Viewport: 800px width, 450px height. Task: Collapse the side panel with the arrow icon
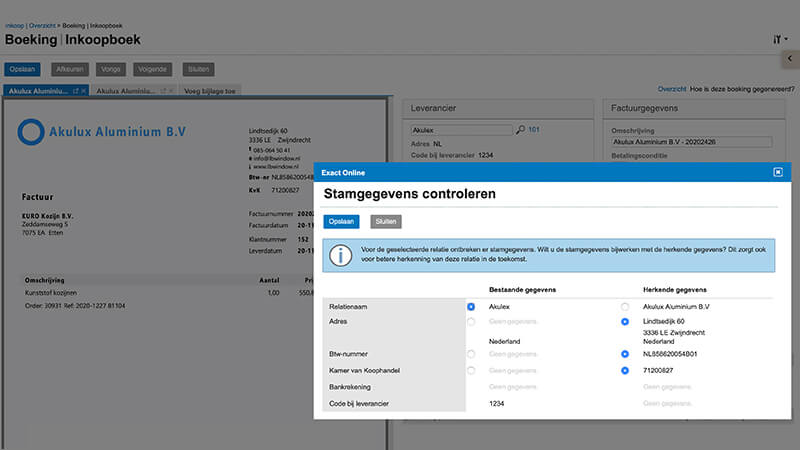790,59
